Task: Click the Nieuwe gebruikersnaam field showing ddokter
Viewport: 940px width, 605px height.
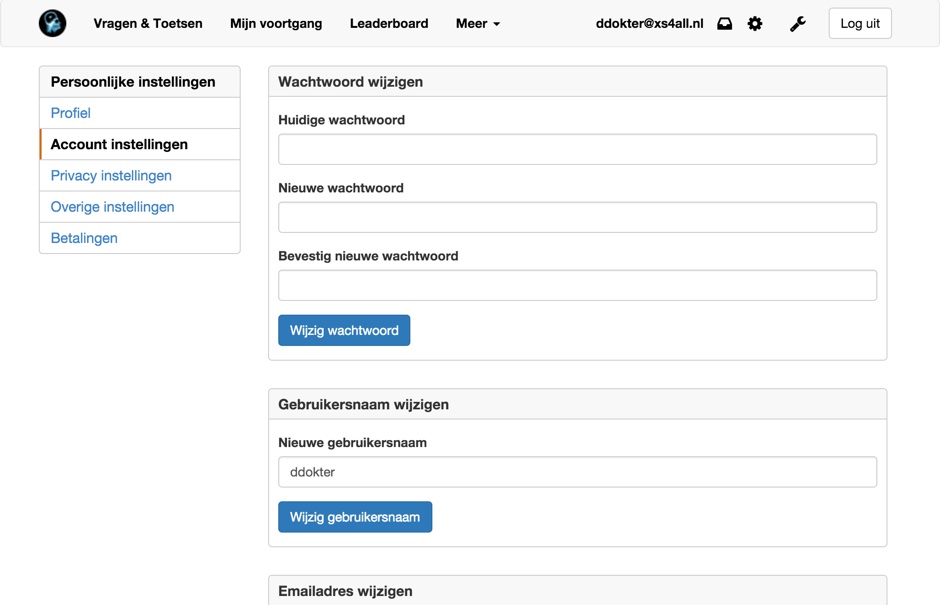Action: [577, 471]
